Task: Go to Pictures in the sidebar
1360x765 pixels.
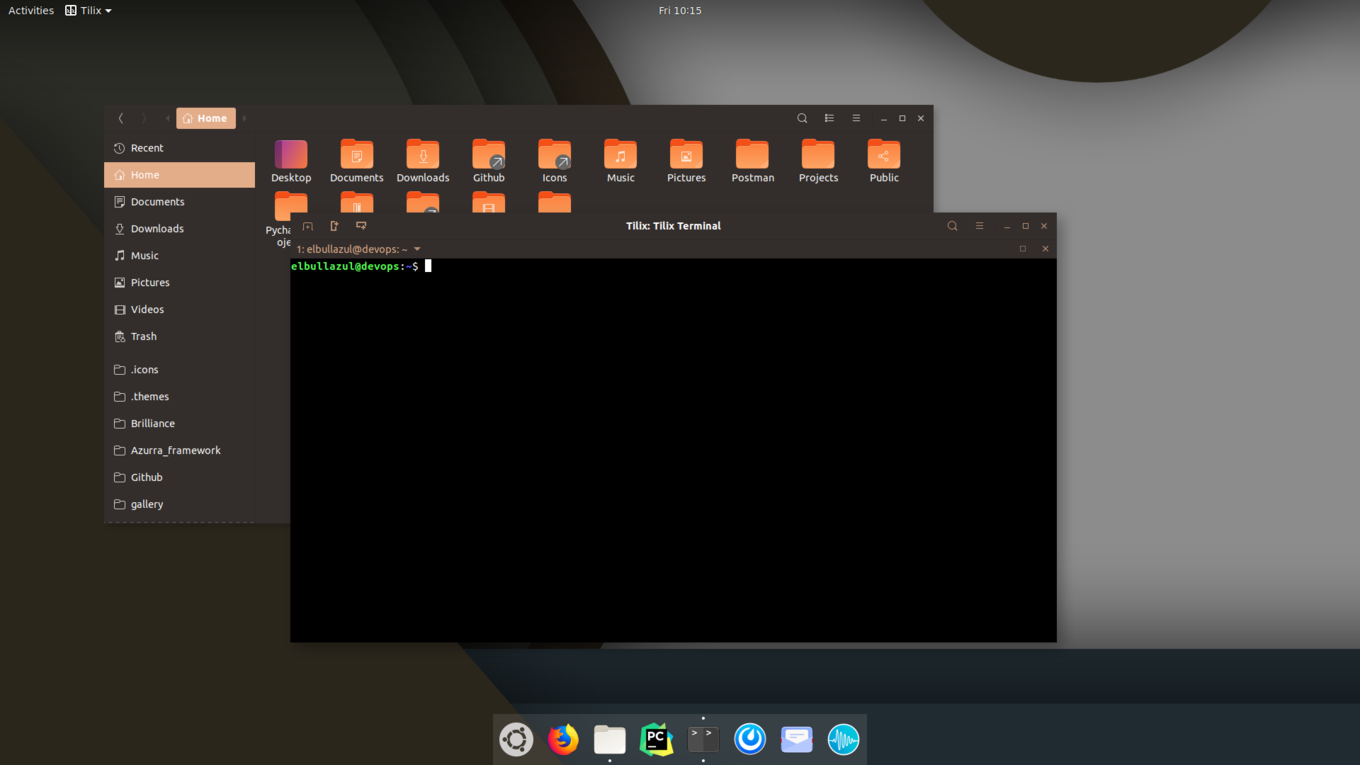Action: (179, 283)
